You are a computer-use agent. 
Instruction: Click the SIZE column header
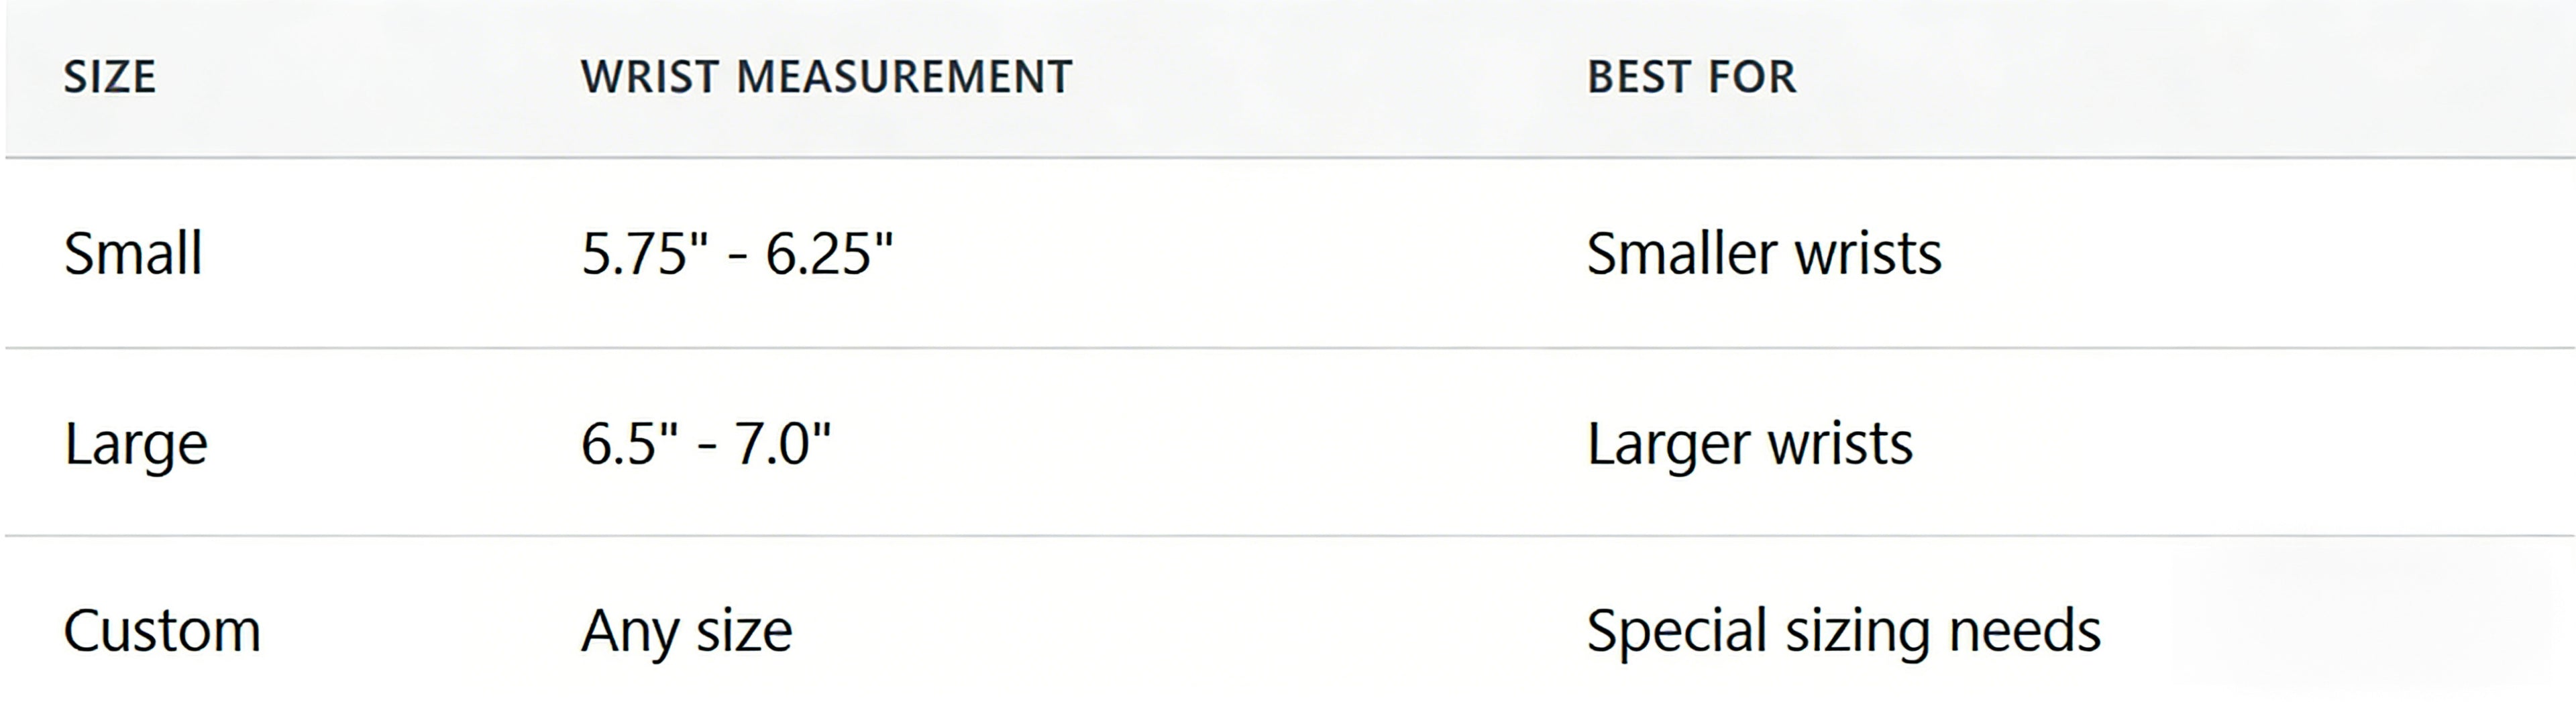(x=110, y=77)
